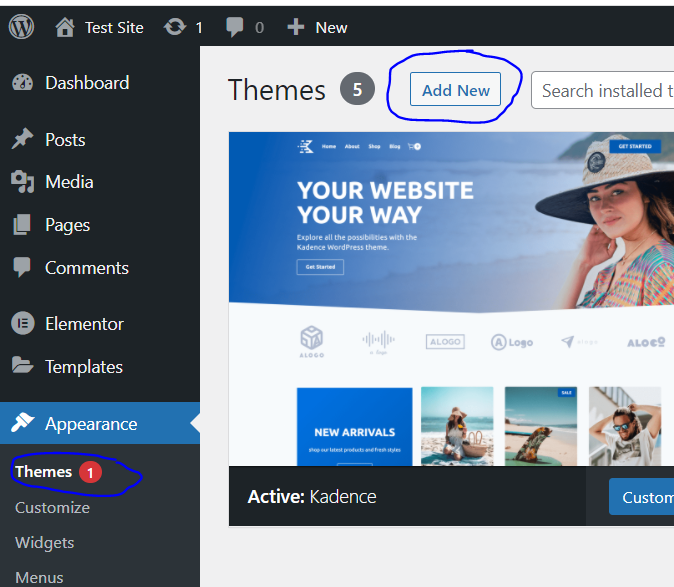Click the Customize button for Kadence
Viewport: 674px width, 587px height.
coord(641,497)
